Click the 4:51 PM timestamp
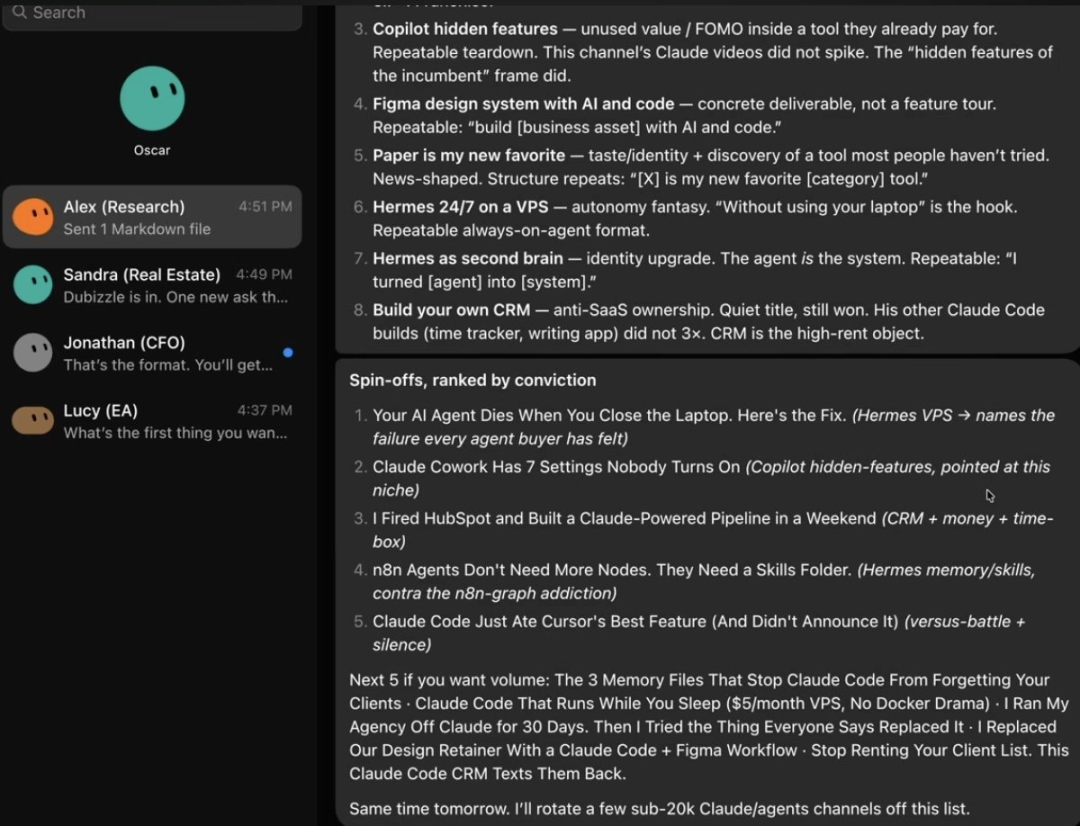This screenshot has height=826, width=1080. [265, 207]
